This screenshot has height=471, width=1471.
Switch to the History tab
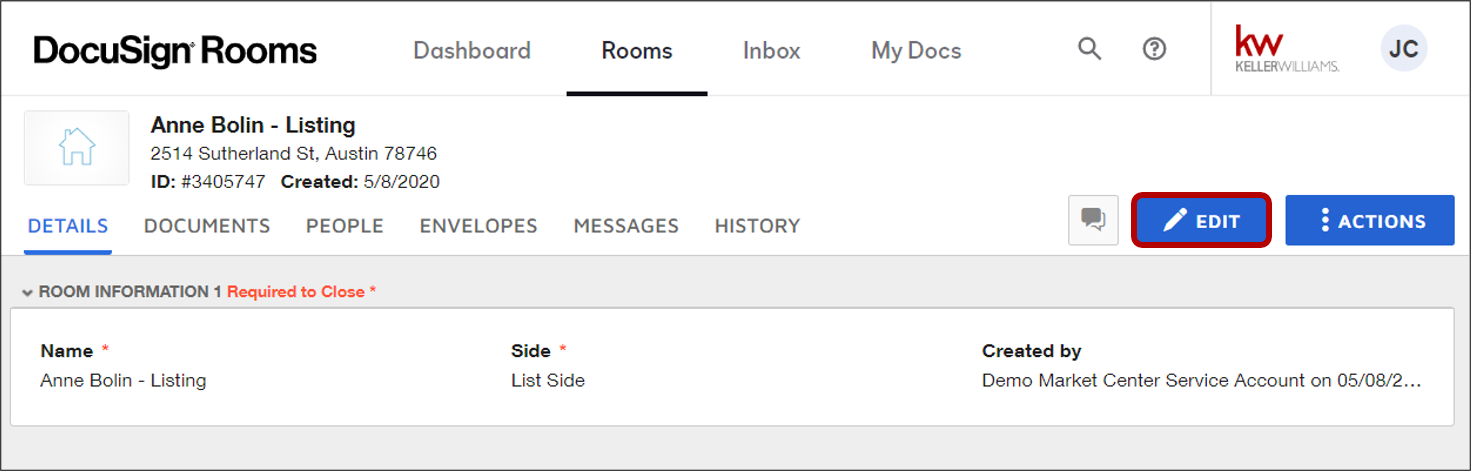[757, 226]
